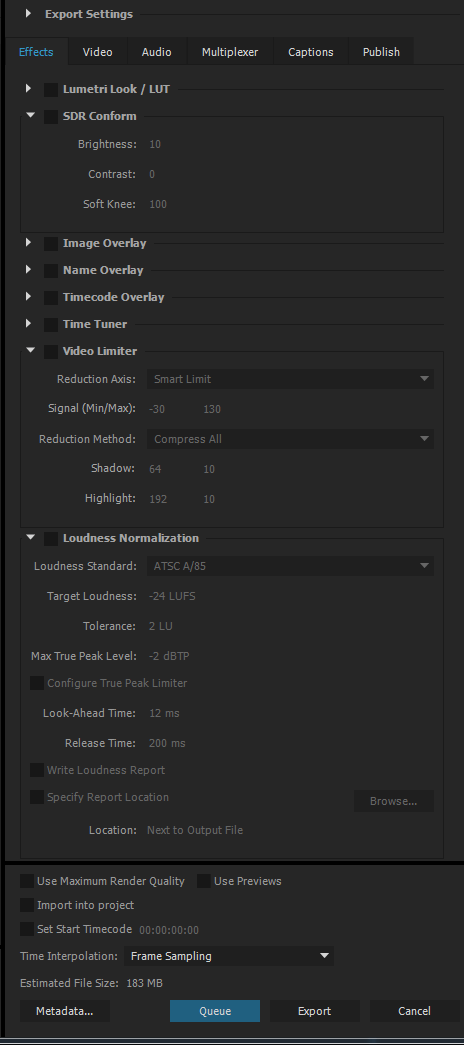Open the Audio tab

pos(157,52)
